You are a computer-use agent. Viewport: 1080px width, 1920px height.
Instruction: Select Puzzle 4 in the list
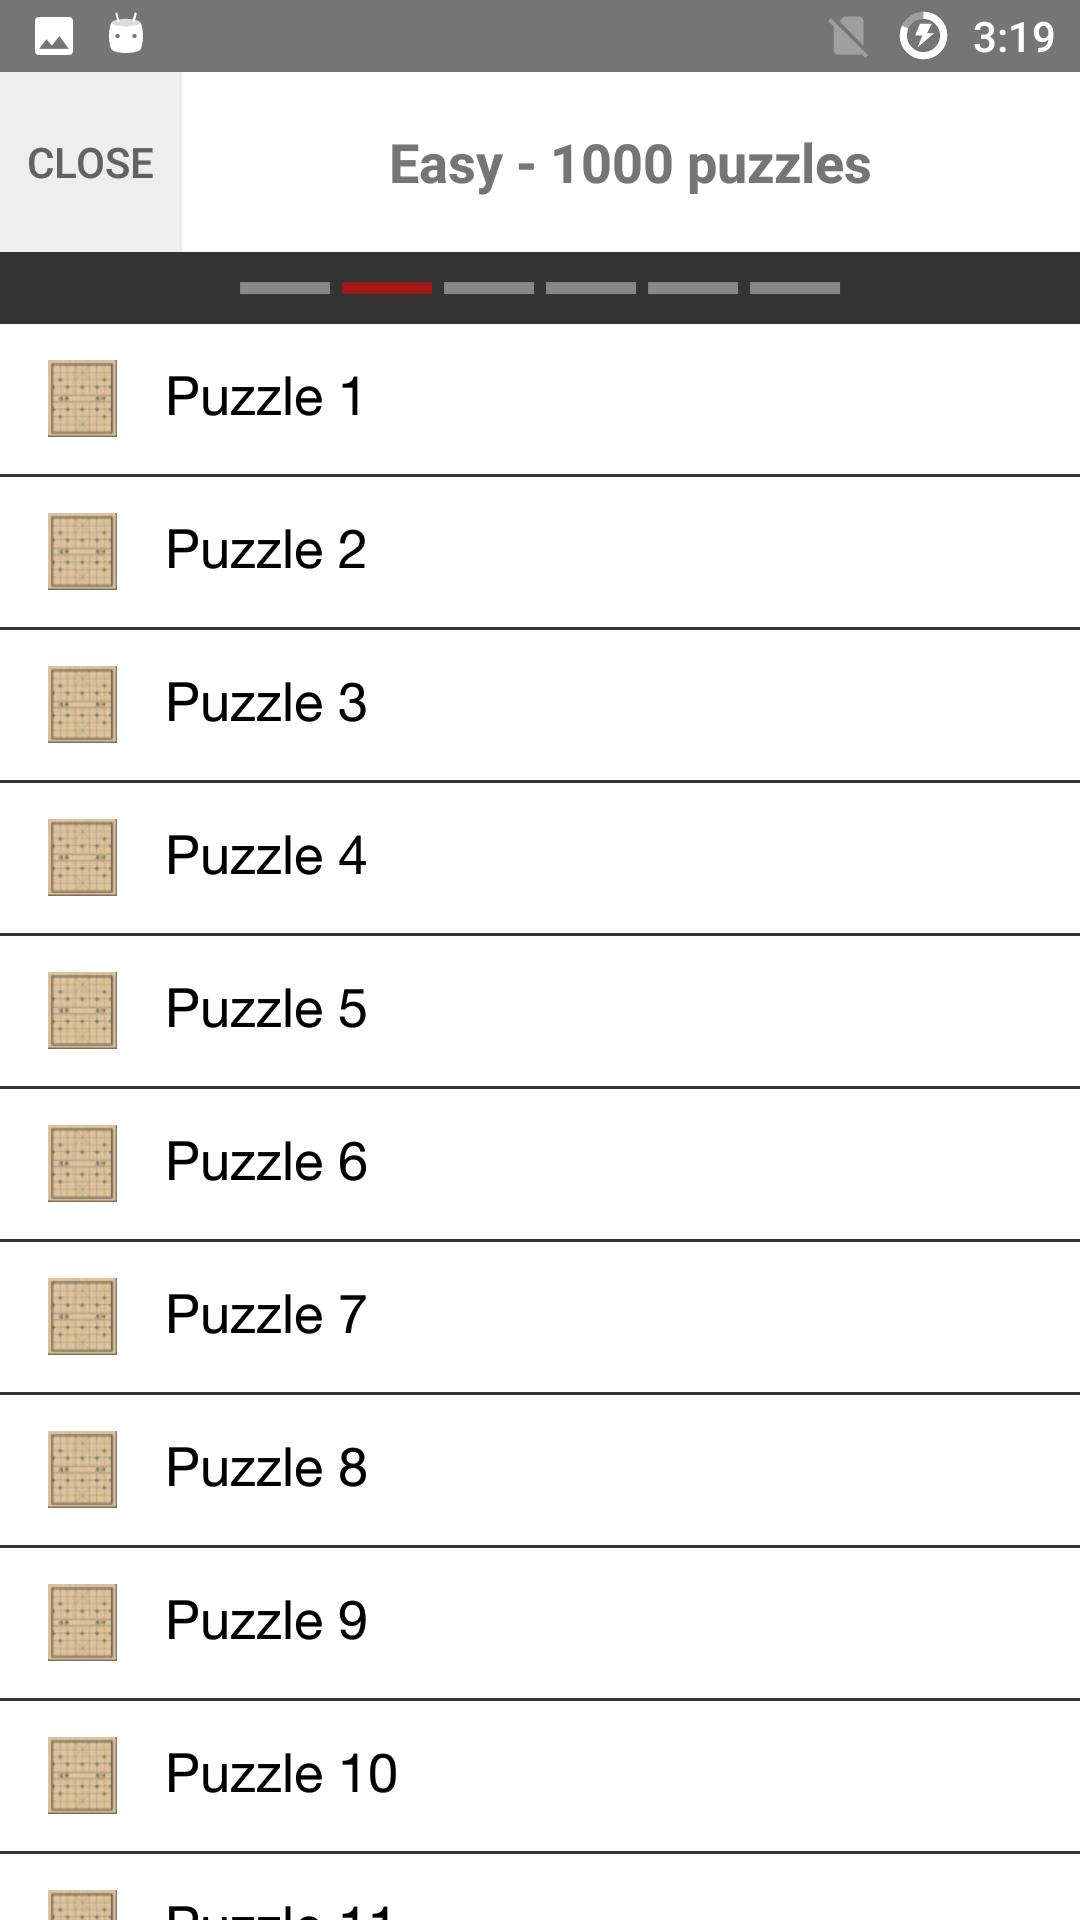540,857
